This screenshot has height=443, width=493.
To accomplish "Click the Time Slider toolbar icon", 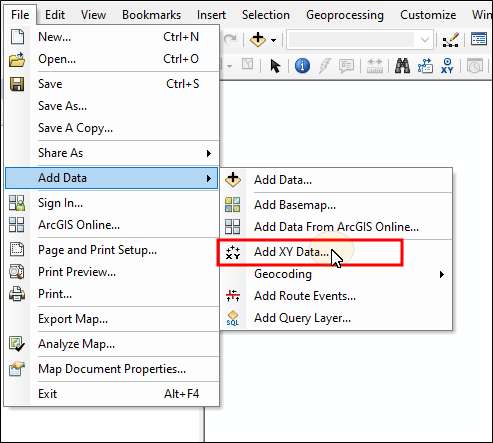I will click(475, 66).
